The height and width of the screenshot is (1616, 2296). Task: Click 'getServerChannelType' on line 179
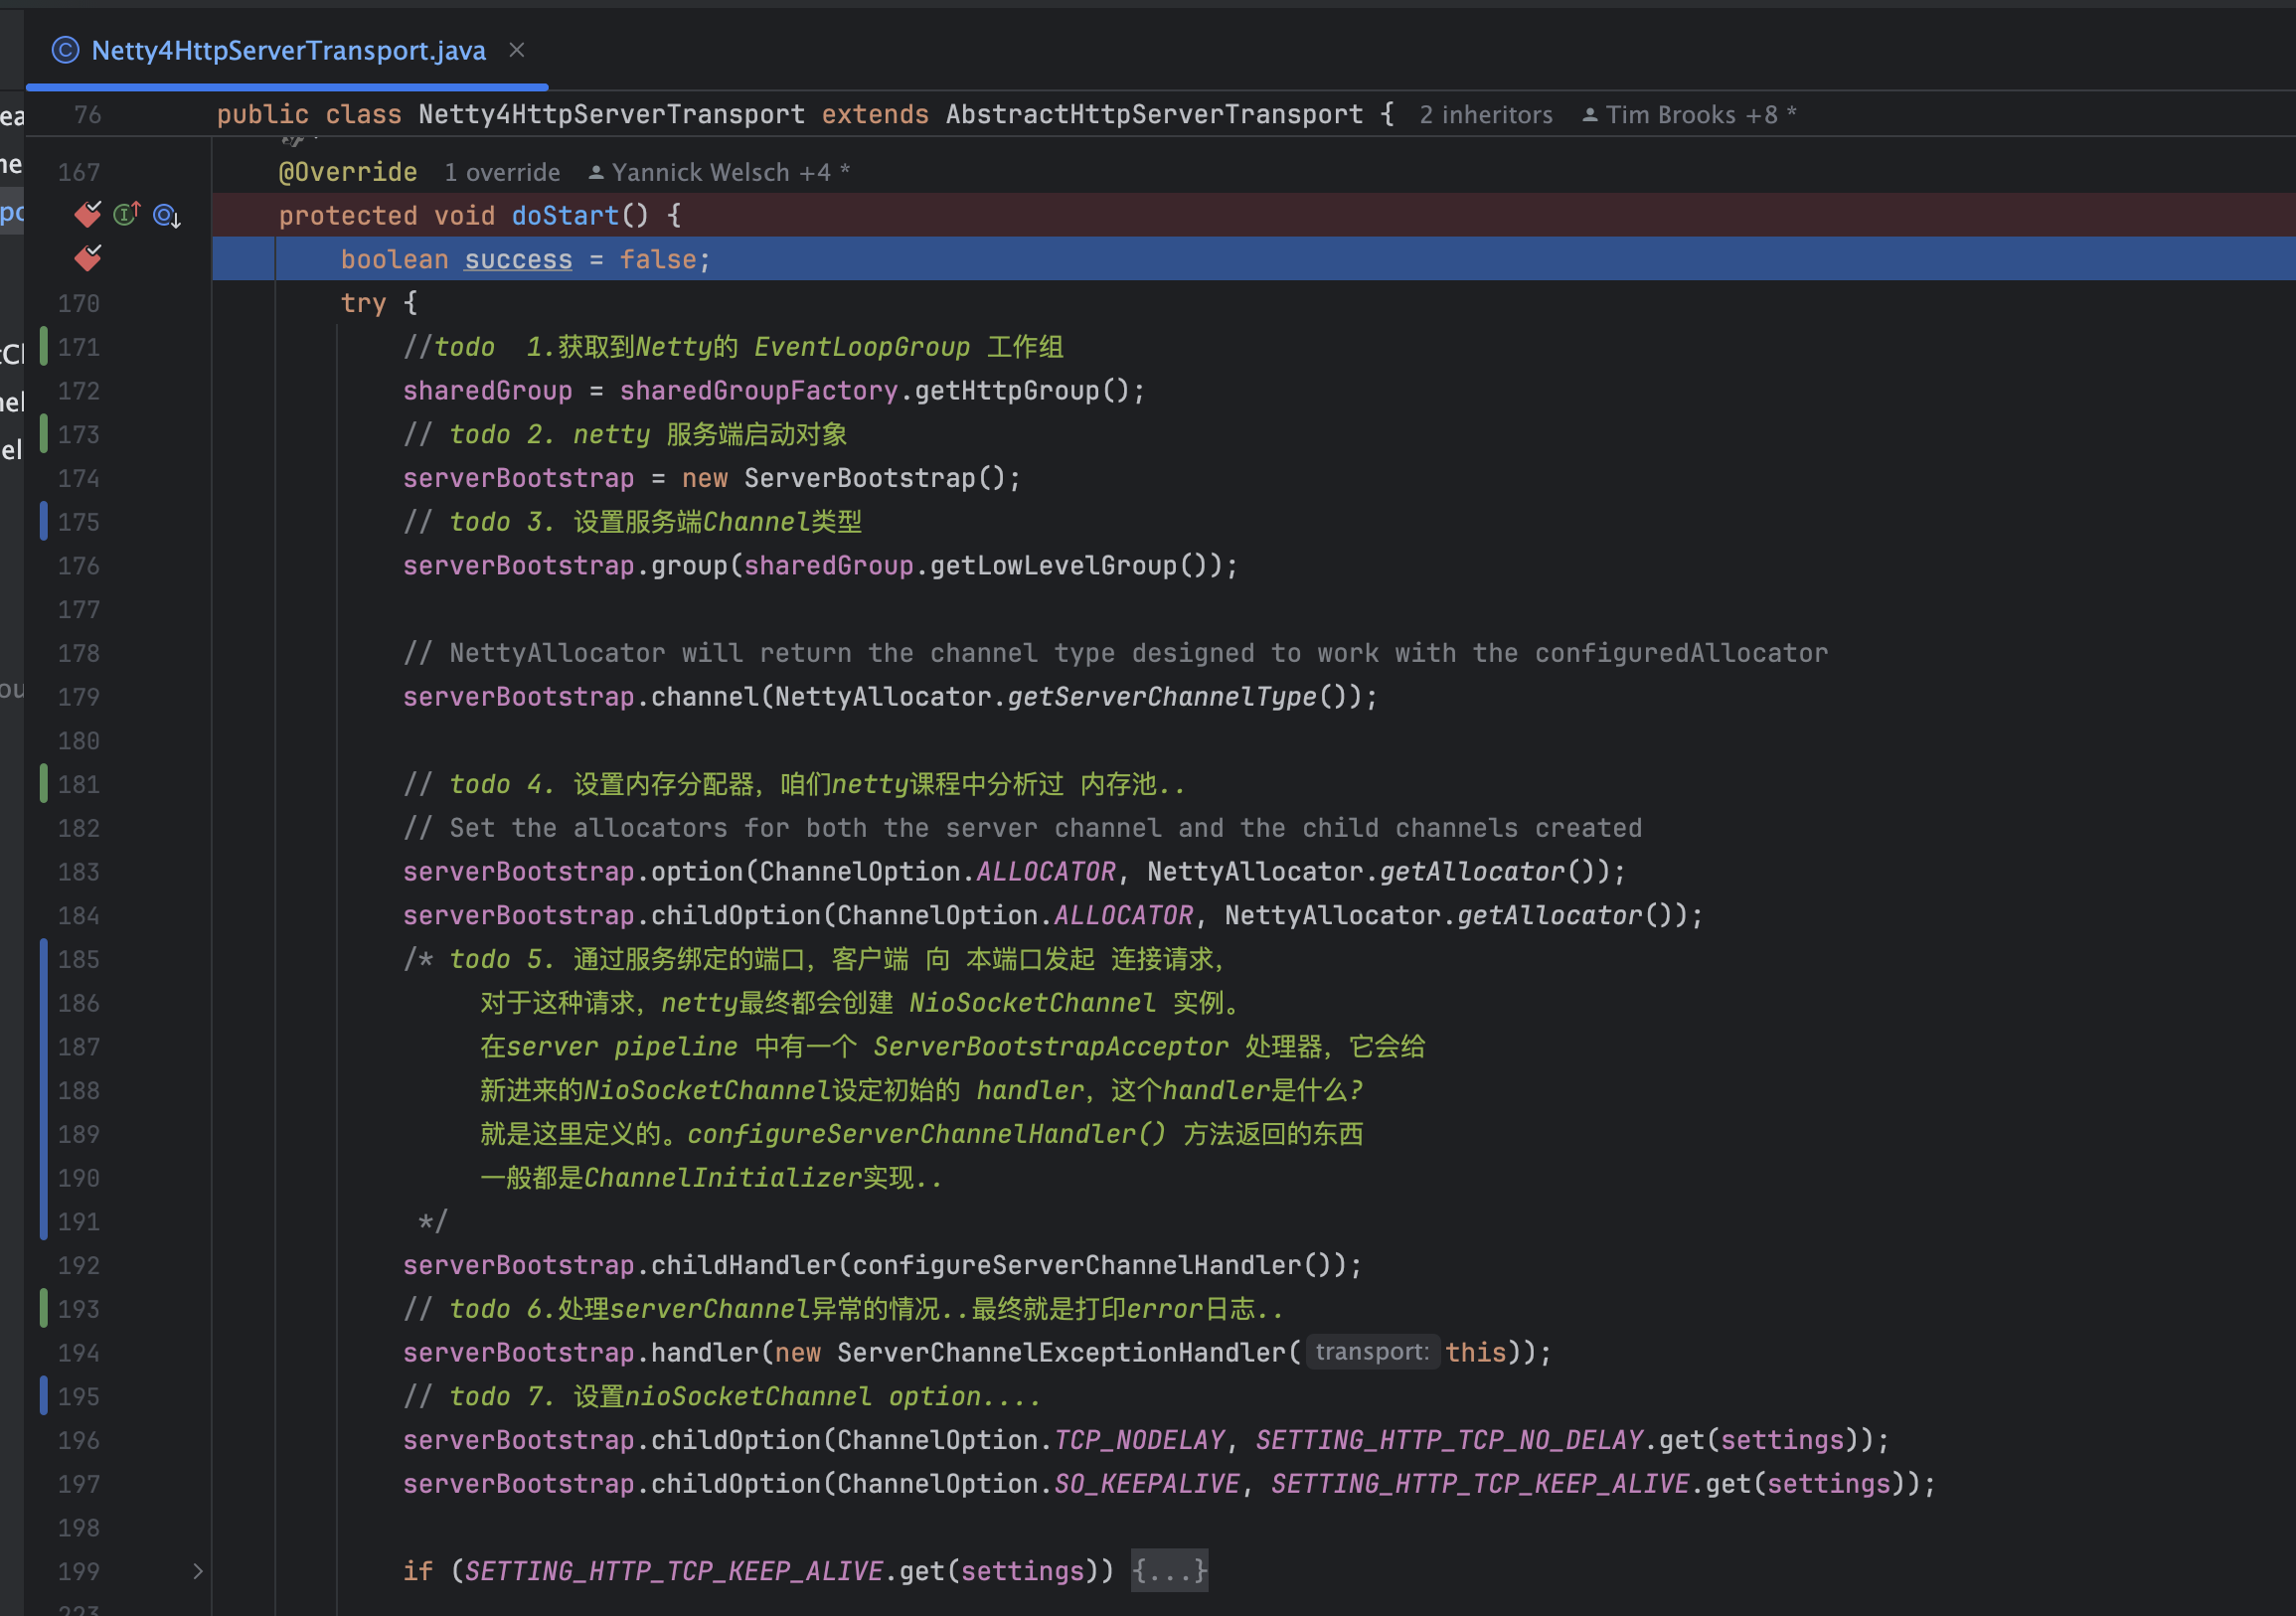pos(1162,697)
